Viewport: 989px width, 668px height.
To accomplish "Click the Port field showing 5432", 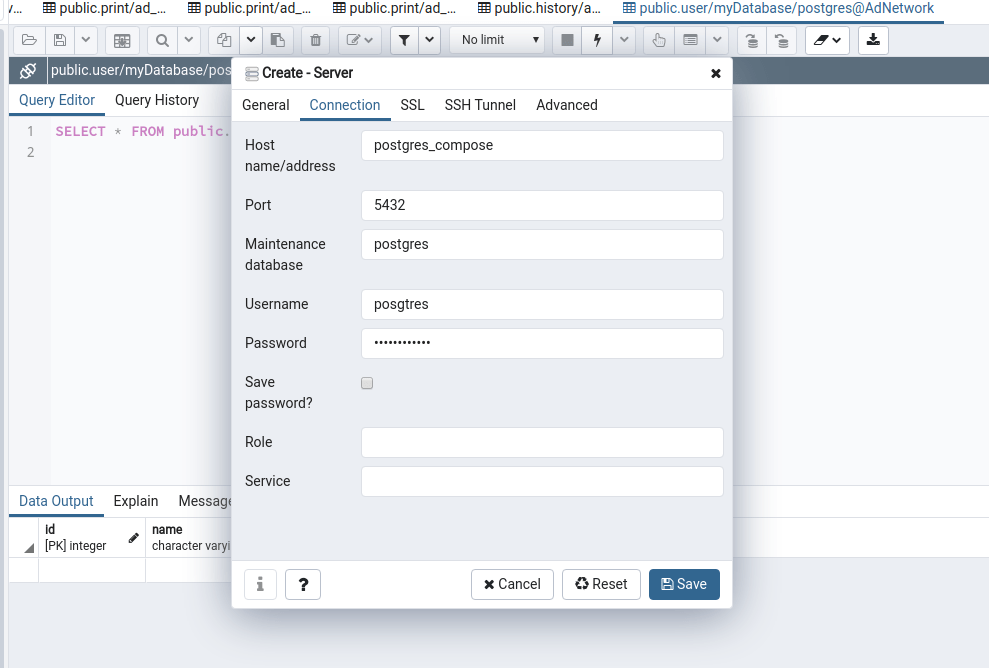I will (x=542, y=206).
